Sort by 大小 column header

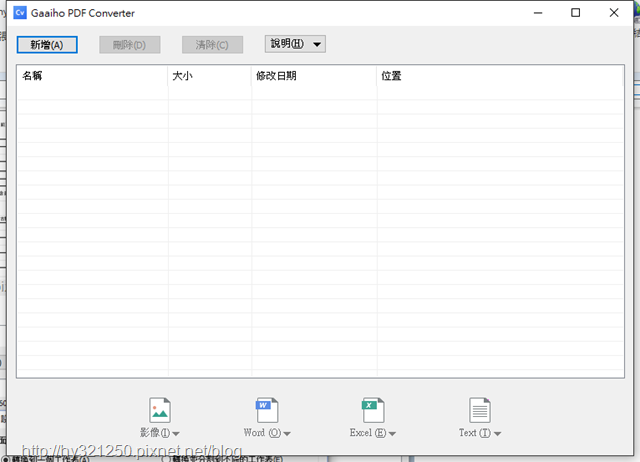[x=209, y=76]
